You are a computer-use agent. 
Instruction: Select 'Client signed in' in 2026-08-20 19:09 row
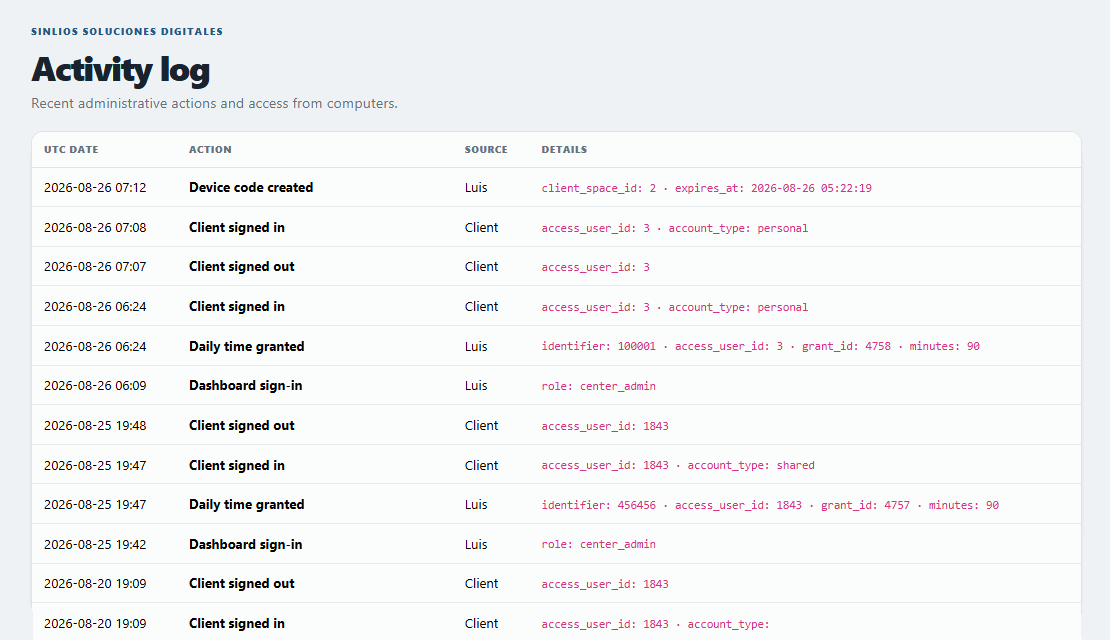236,624
